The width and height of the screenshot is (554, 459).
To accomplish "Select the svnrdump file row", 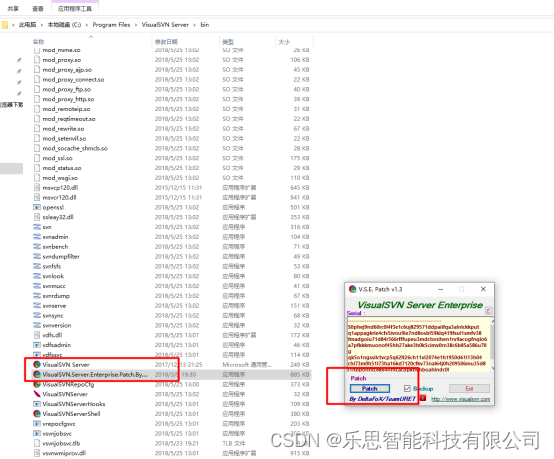I will pos(171,296).
